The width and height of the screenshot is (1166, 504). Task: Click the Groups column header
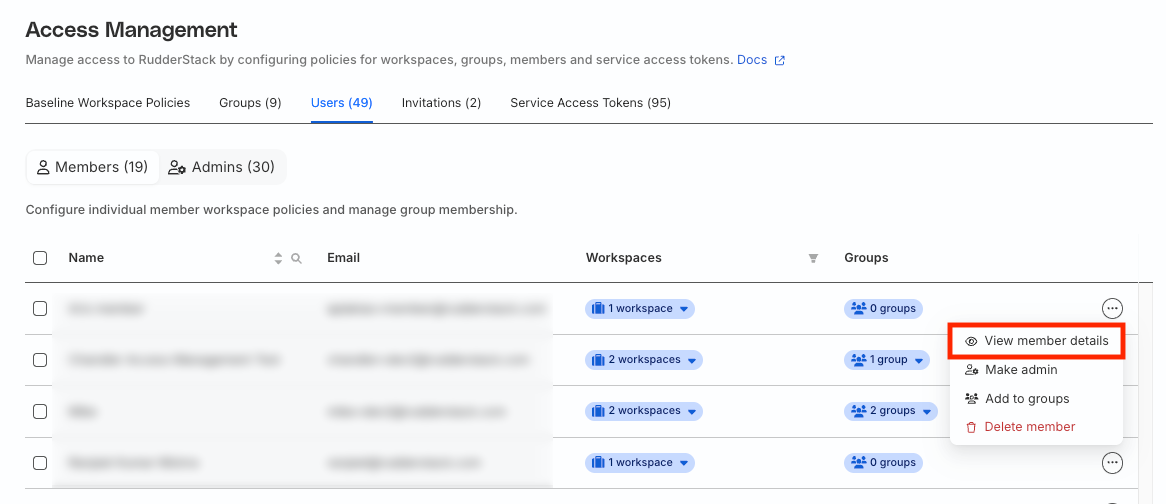pyautogui.click(x=866, y=258)
